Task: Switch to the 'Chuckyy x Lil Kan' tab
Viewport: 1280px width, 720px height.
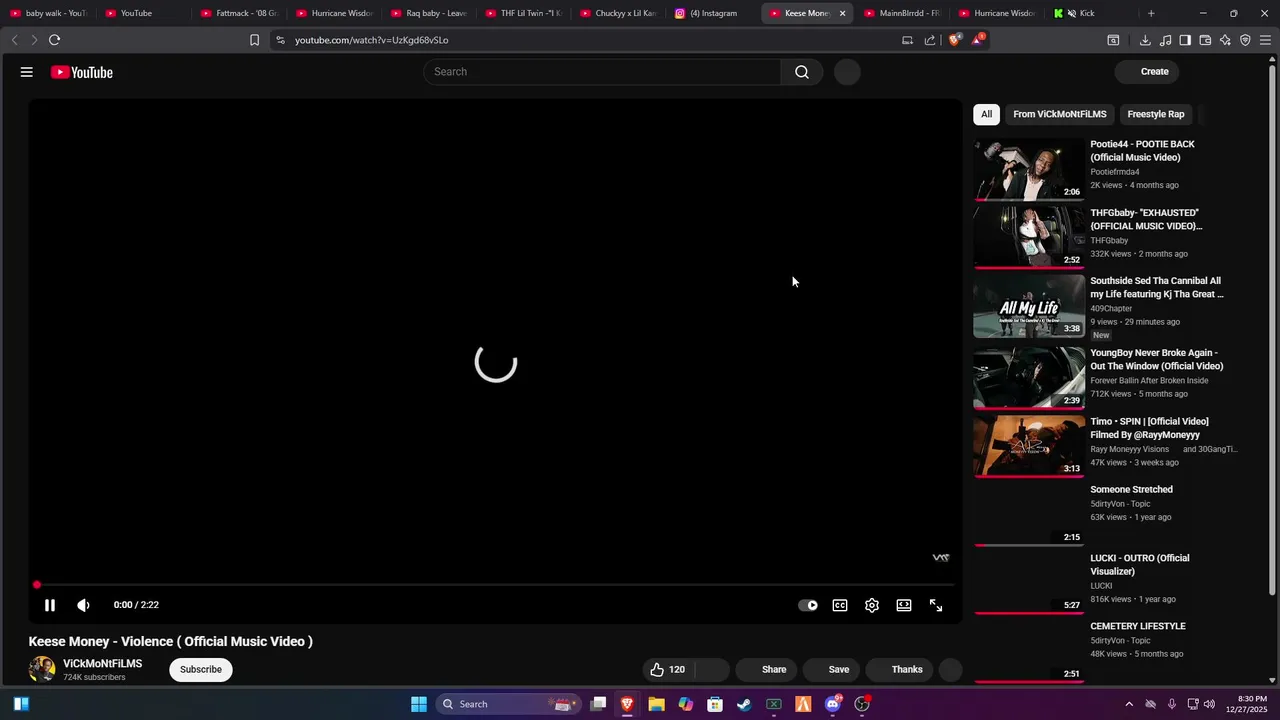Action: tap(618, 13)
